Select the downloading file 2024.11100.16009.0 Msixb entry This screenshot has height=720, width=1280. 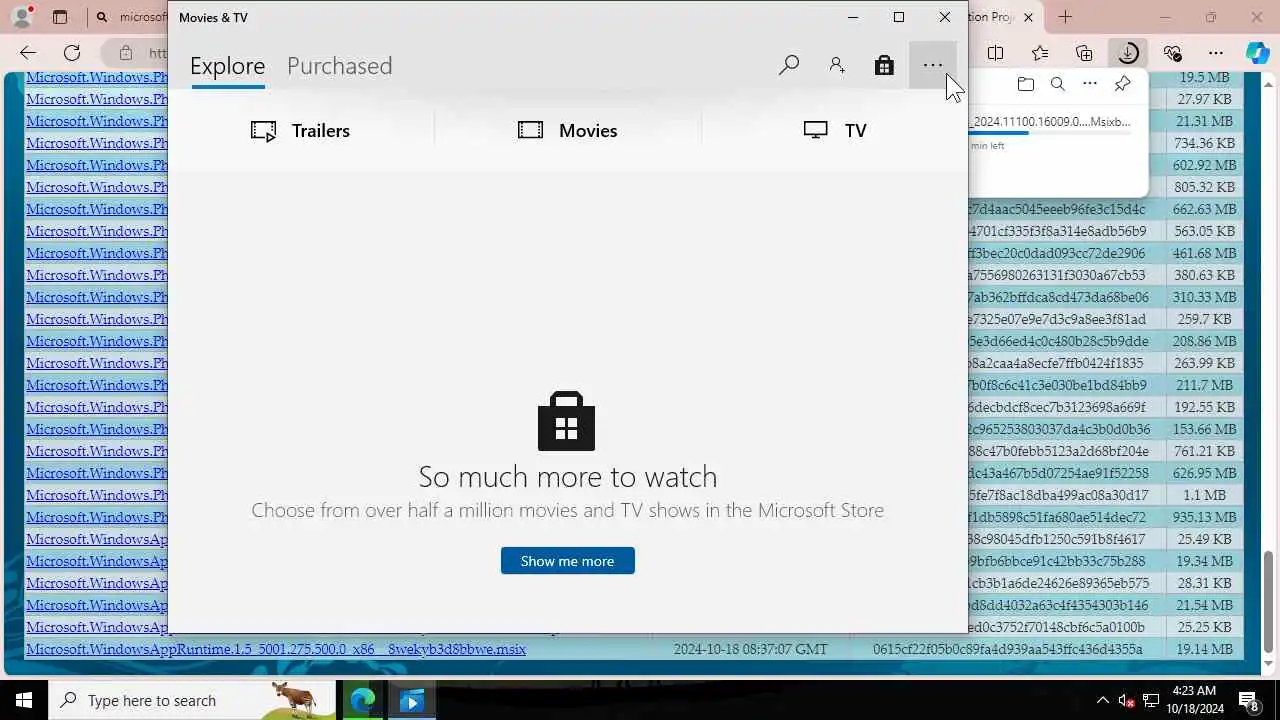click(x=1051, y=122)
